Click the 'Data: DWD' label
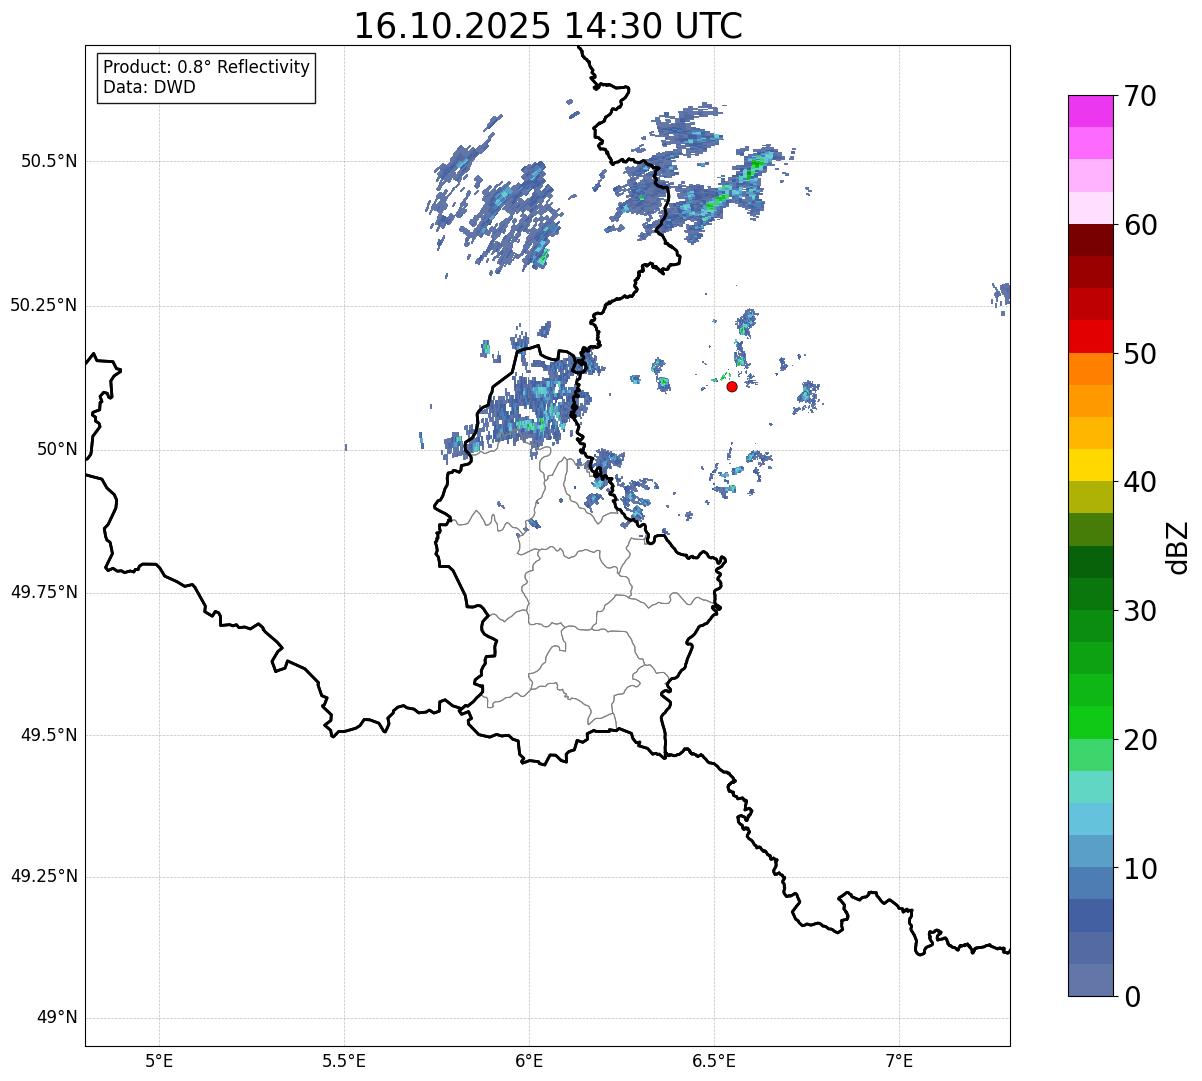The image size is (1202, 1081). click(x=149, y=87)
